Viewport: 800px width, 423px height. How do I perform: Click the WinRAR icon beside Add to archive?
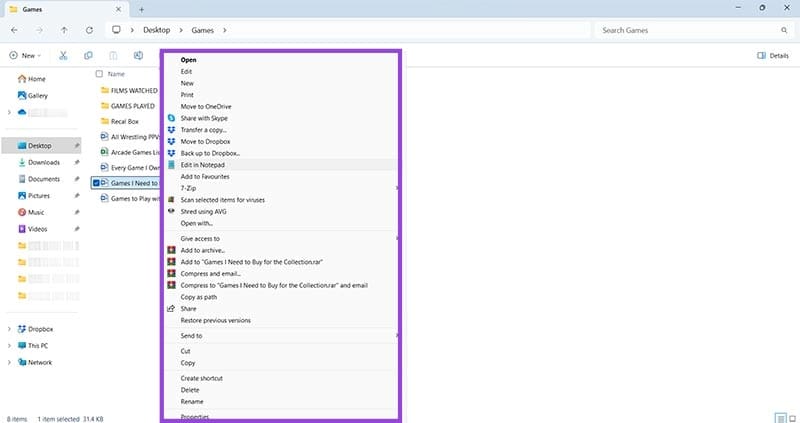171,250
